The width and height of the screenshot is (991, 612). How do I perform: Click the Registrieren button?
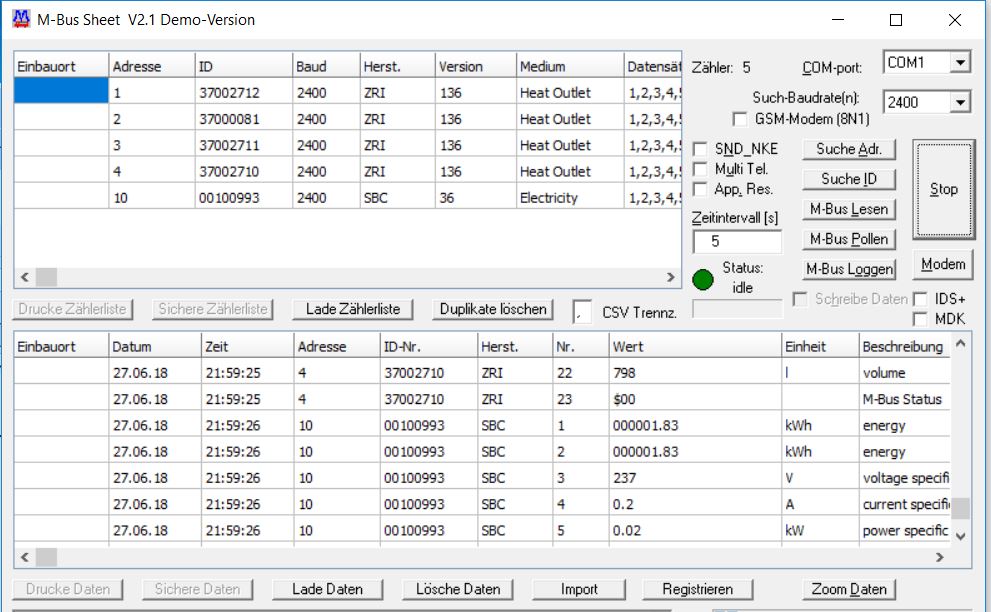(698, 589)
